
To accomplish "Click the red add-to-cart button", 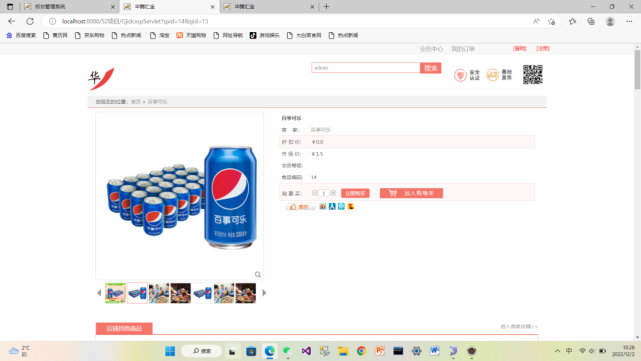I will (411, 193).
